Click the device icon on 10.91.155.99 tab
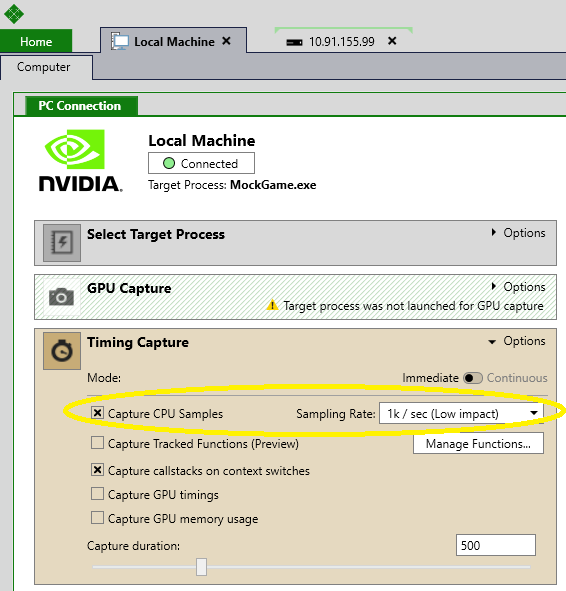The image size is (566, 591). point(294,42)
